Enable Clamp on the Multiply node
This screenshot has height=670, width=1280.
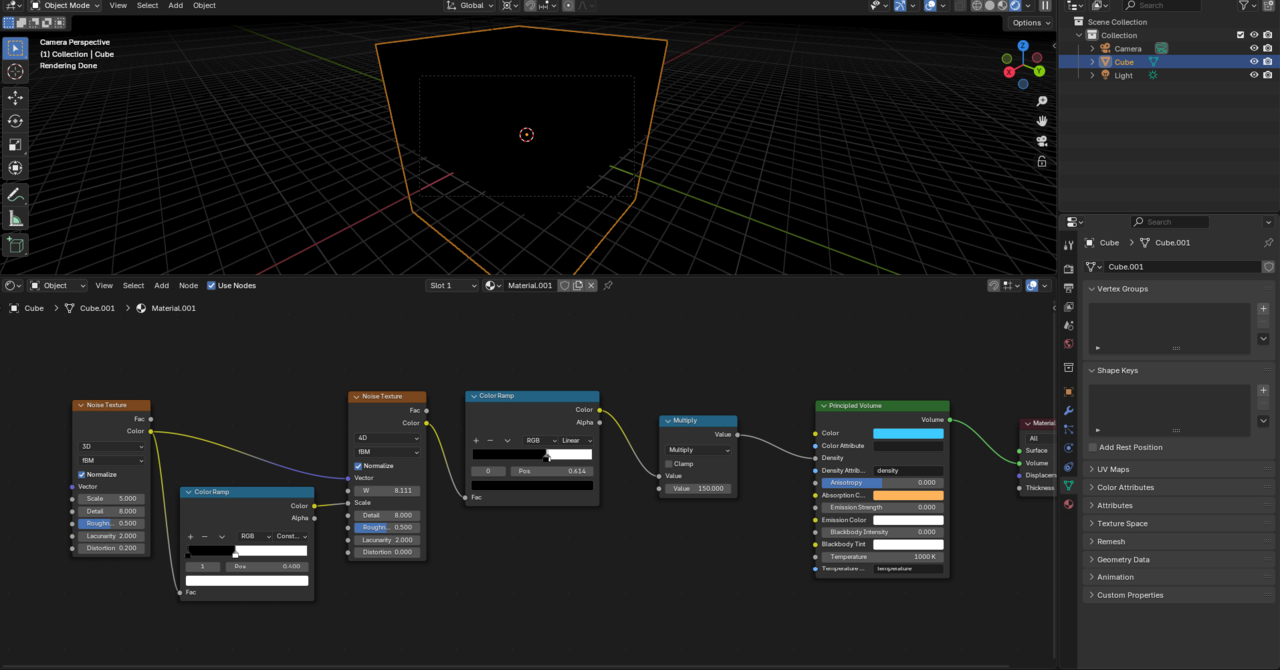coord(669,464)
